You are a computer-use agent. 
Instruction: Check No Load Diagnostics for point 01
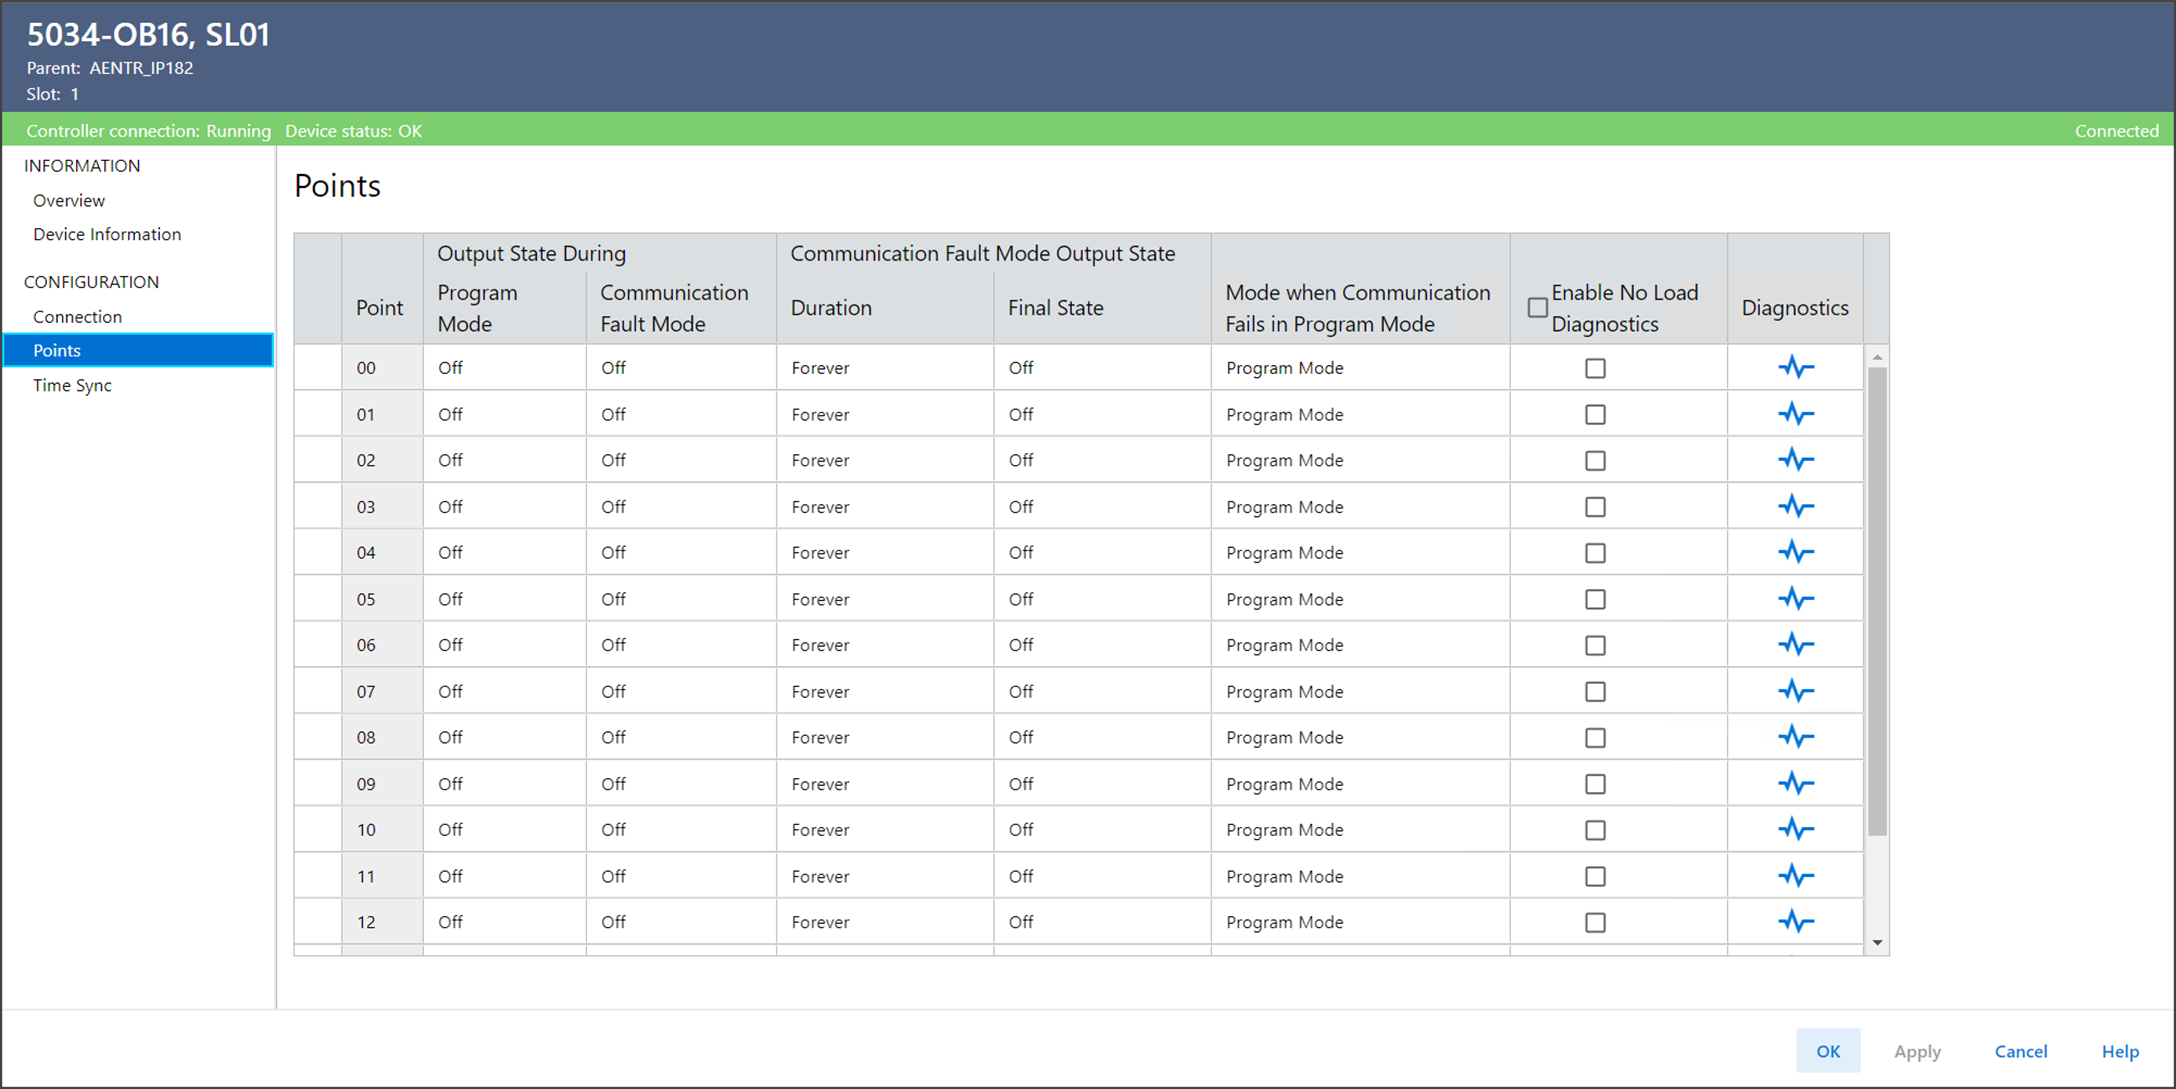click(1595, 415)
